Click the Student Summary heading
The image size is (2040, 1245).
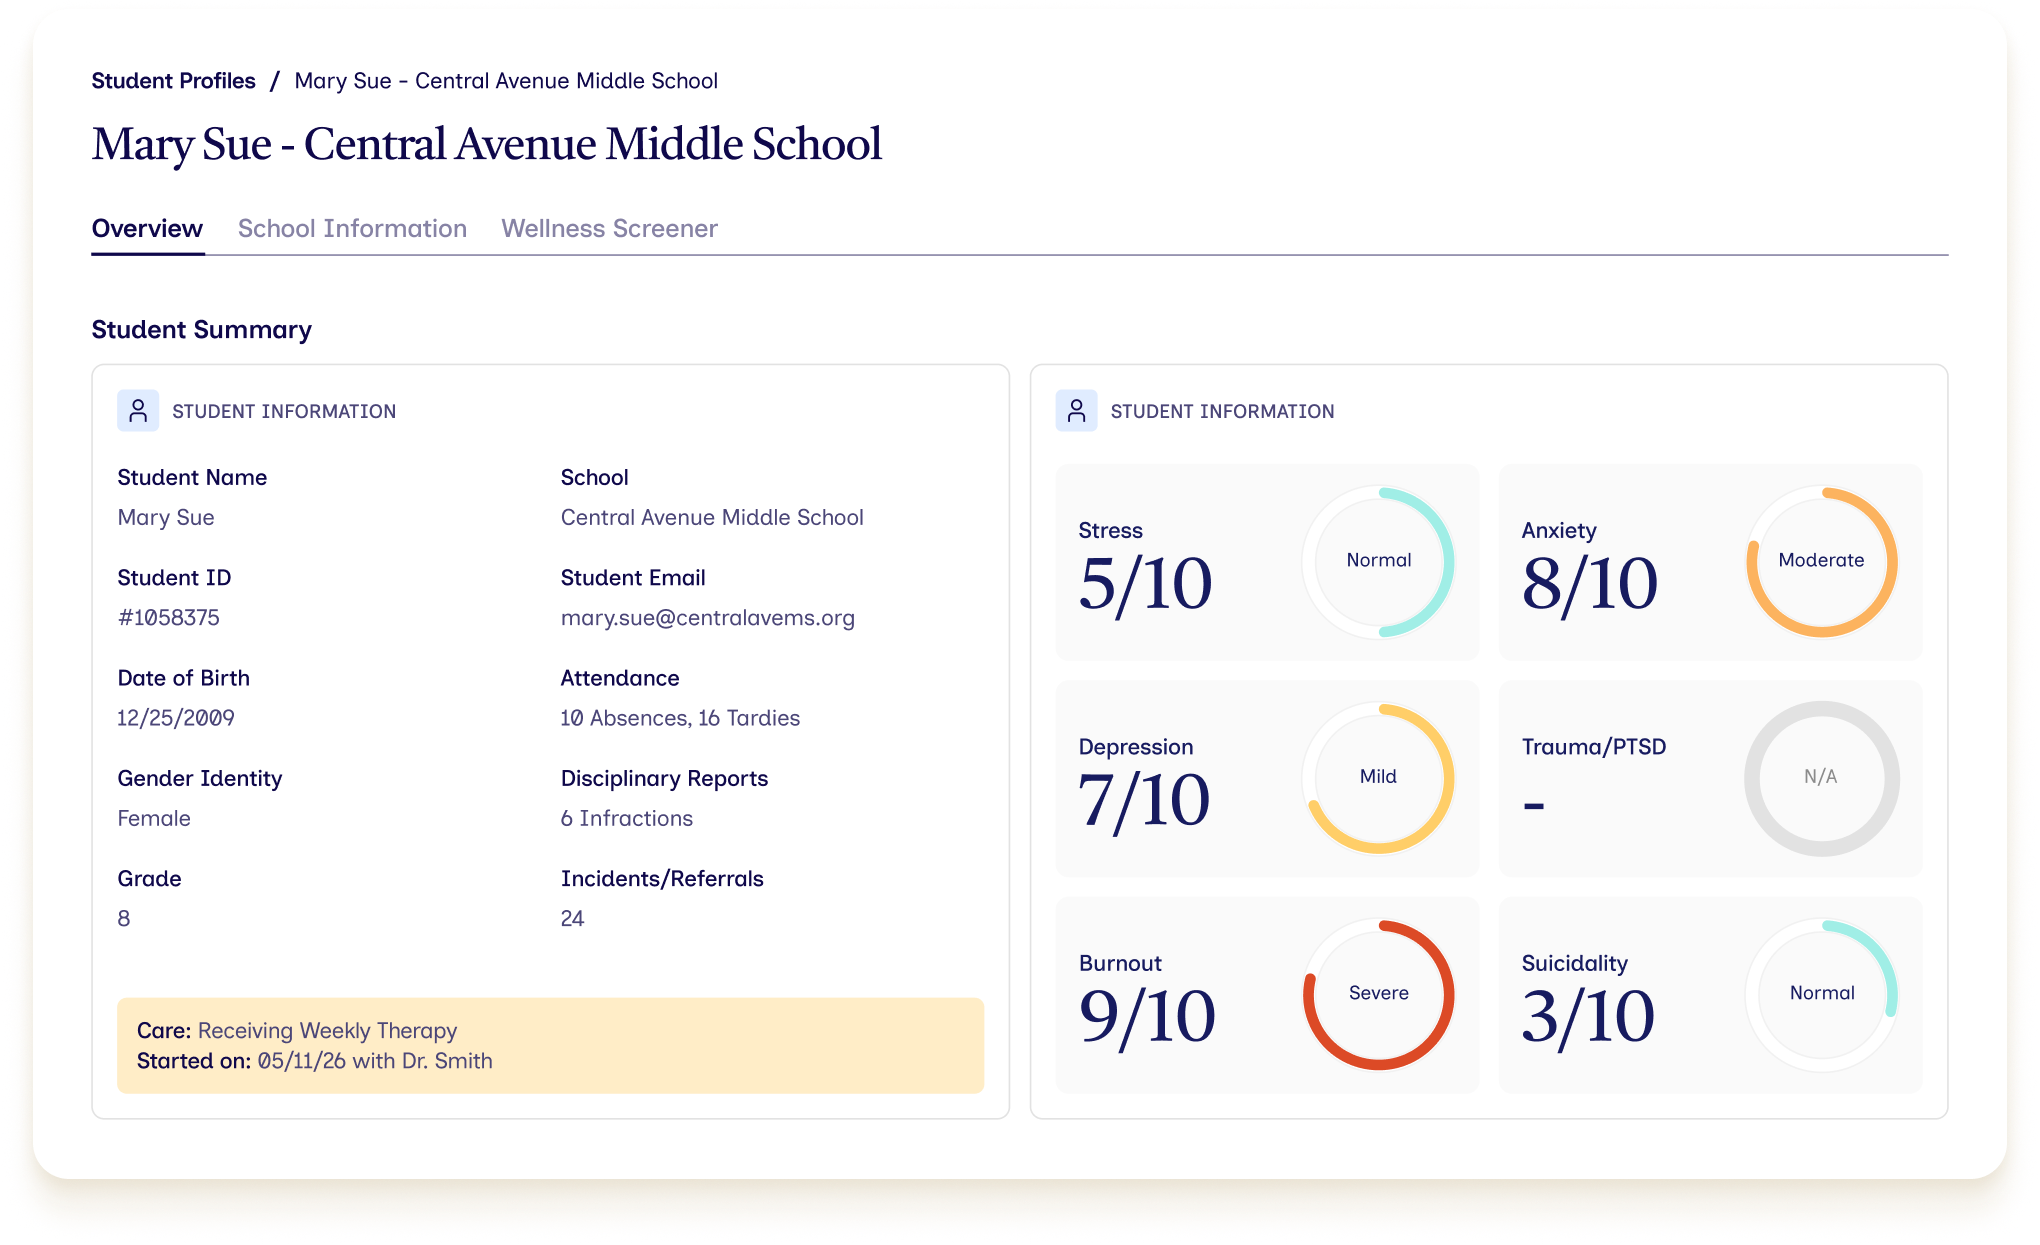[202, 330]
